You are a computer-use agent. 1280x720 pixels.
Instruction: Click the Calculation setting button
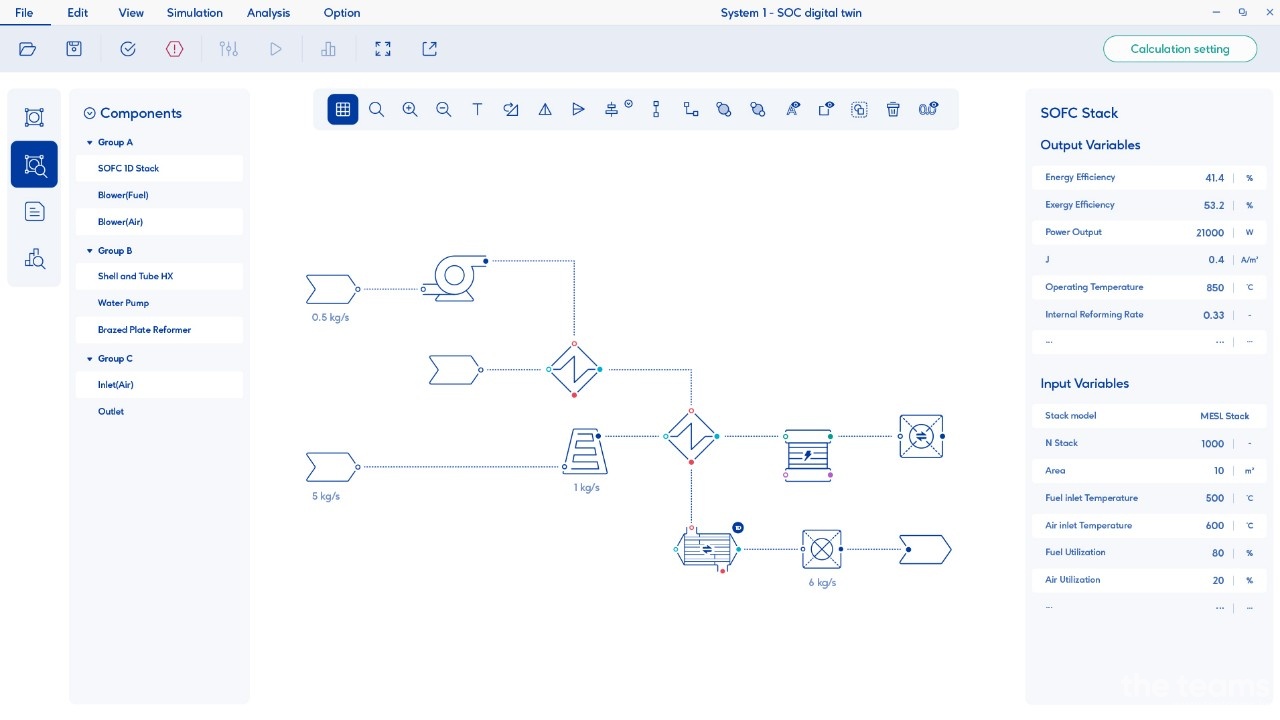[1180, 49]
